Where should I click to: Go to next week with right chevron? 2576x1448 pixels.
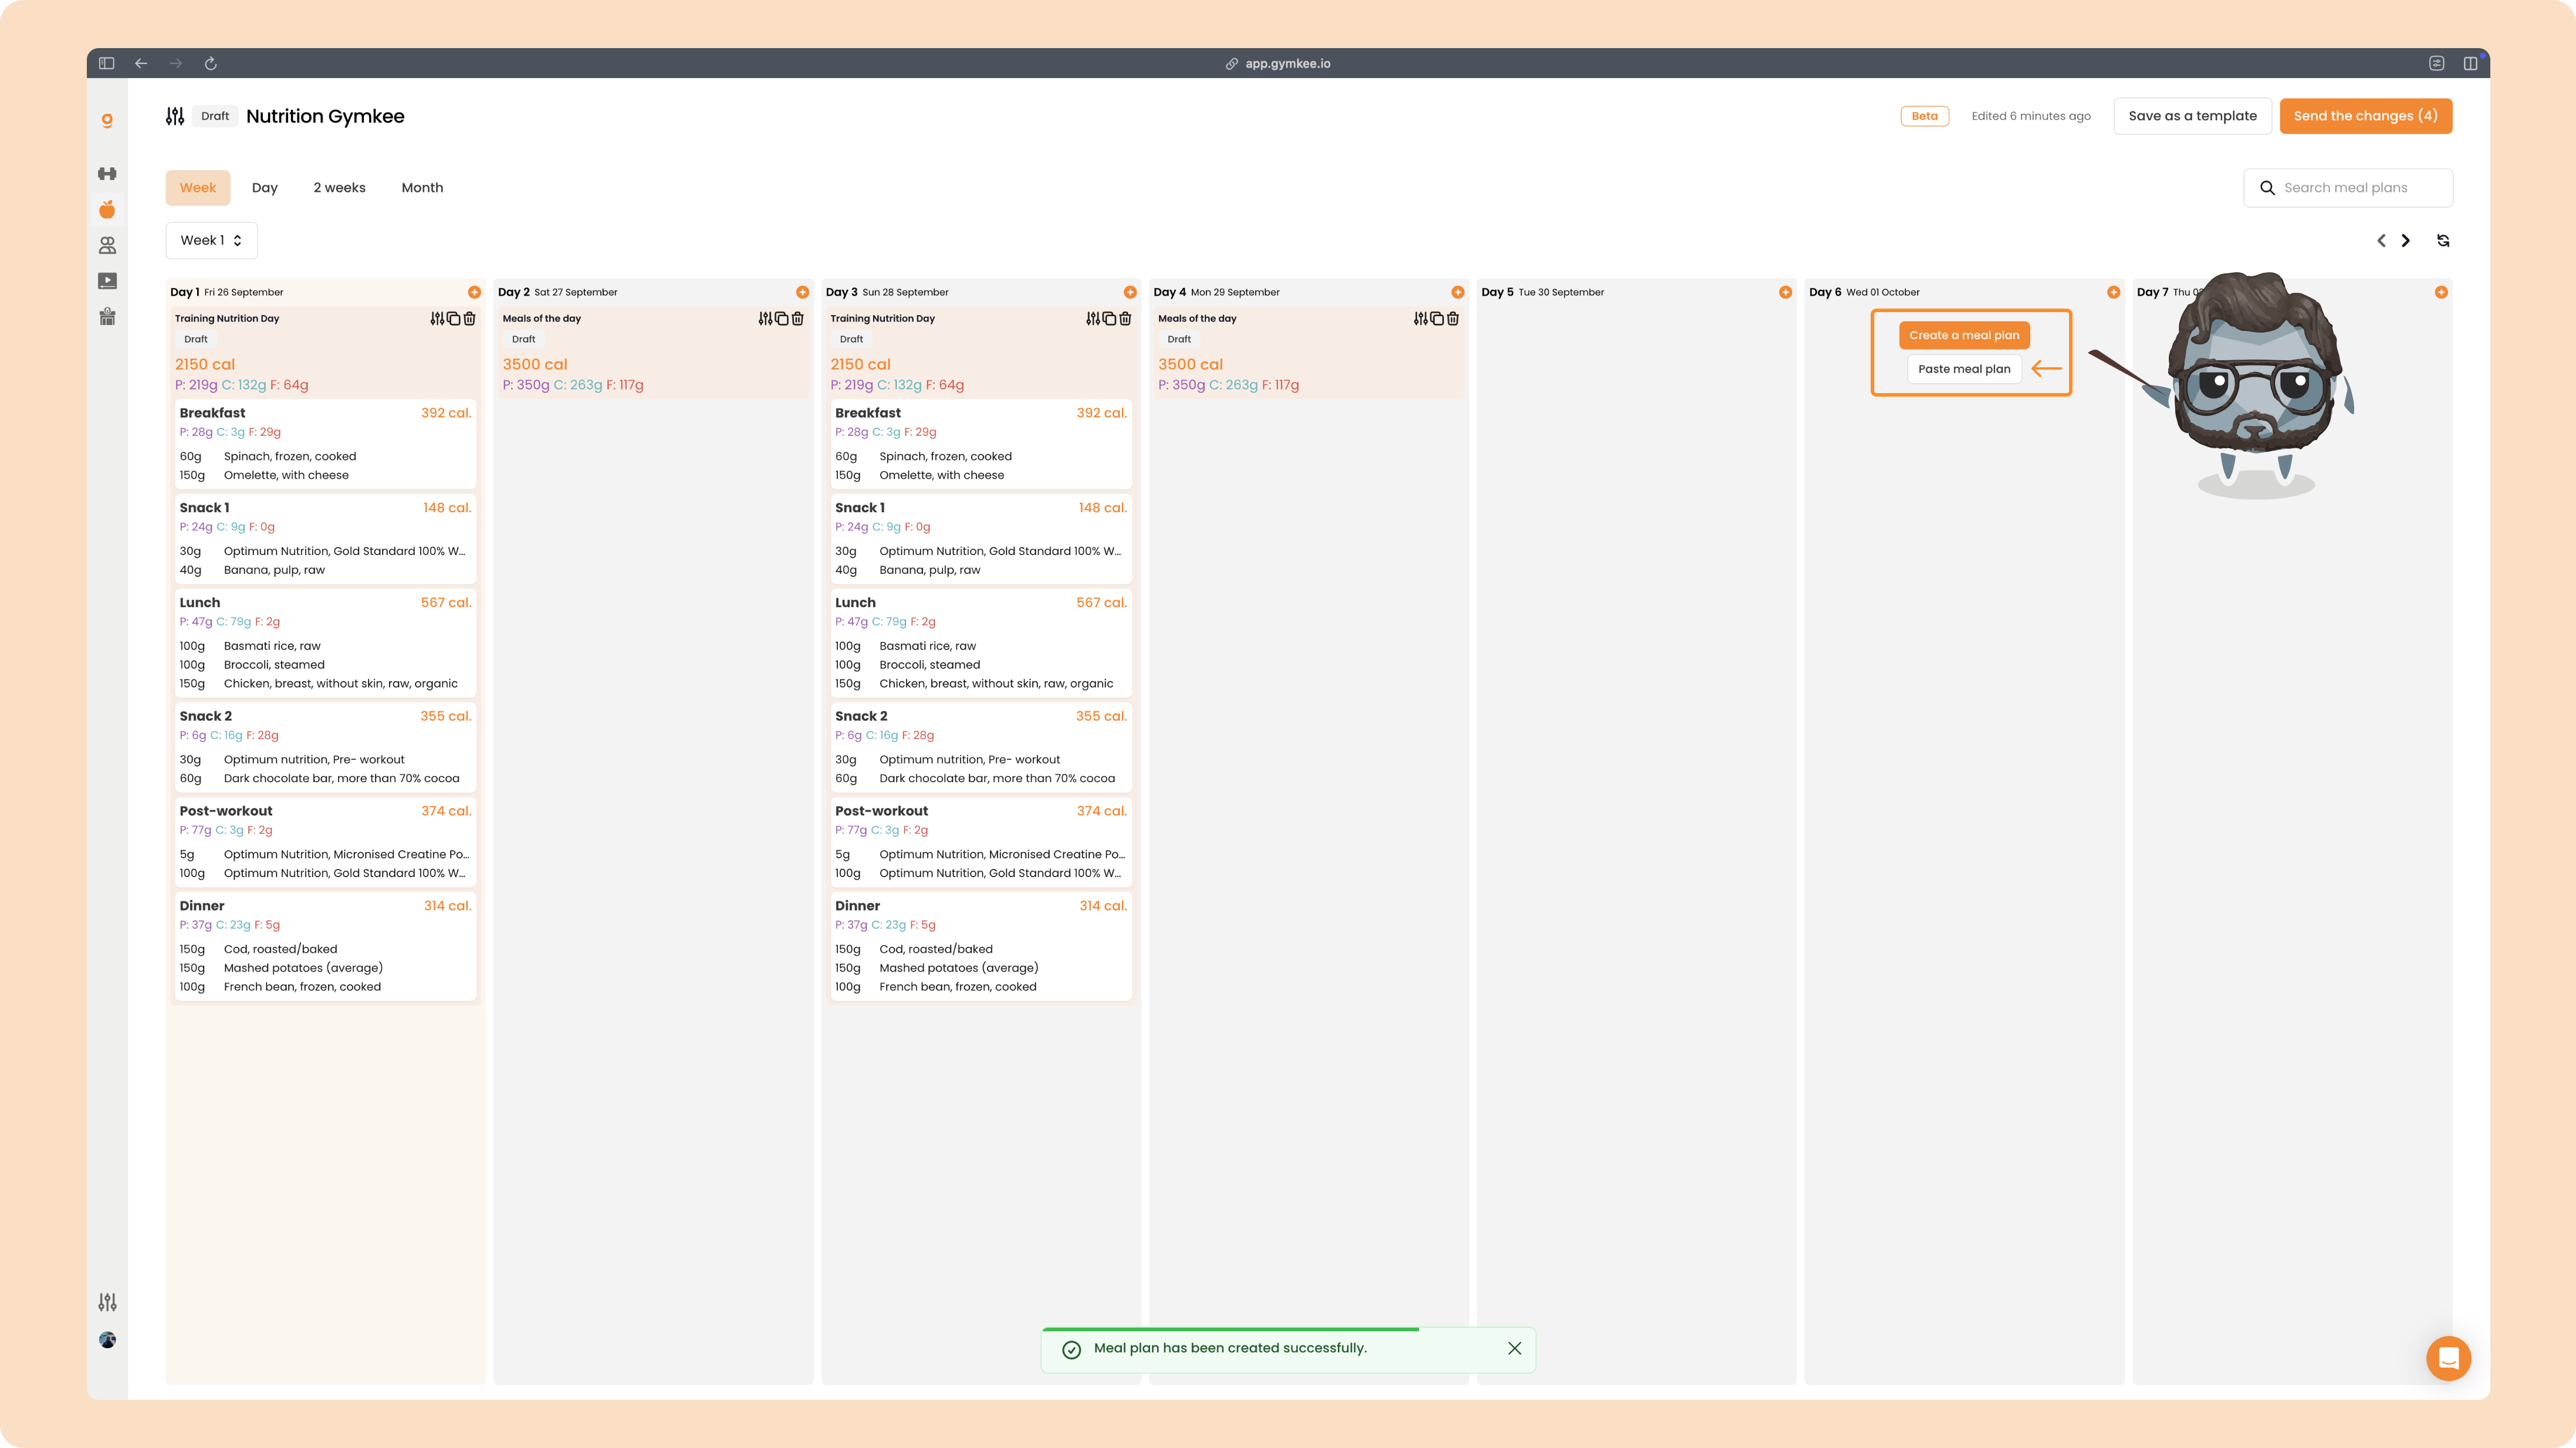(2406, 240)
